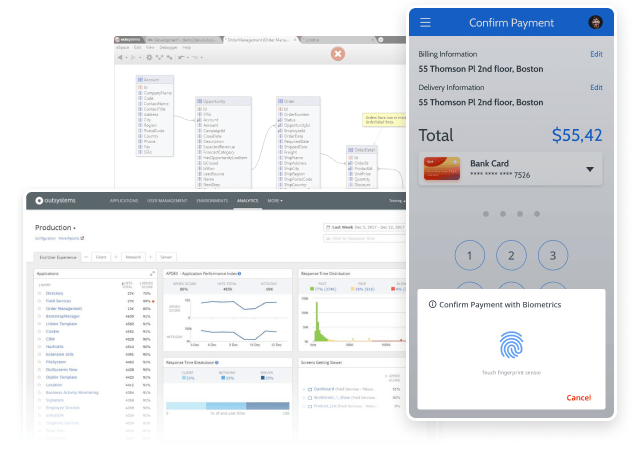Click the info icon beside Response Time Breakdown

tap(217, 363)
